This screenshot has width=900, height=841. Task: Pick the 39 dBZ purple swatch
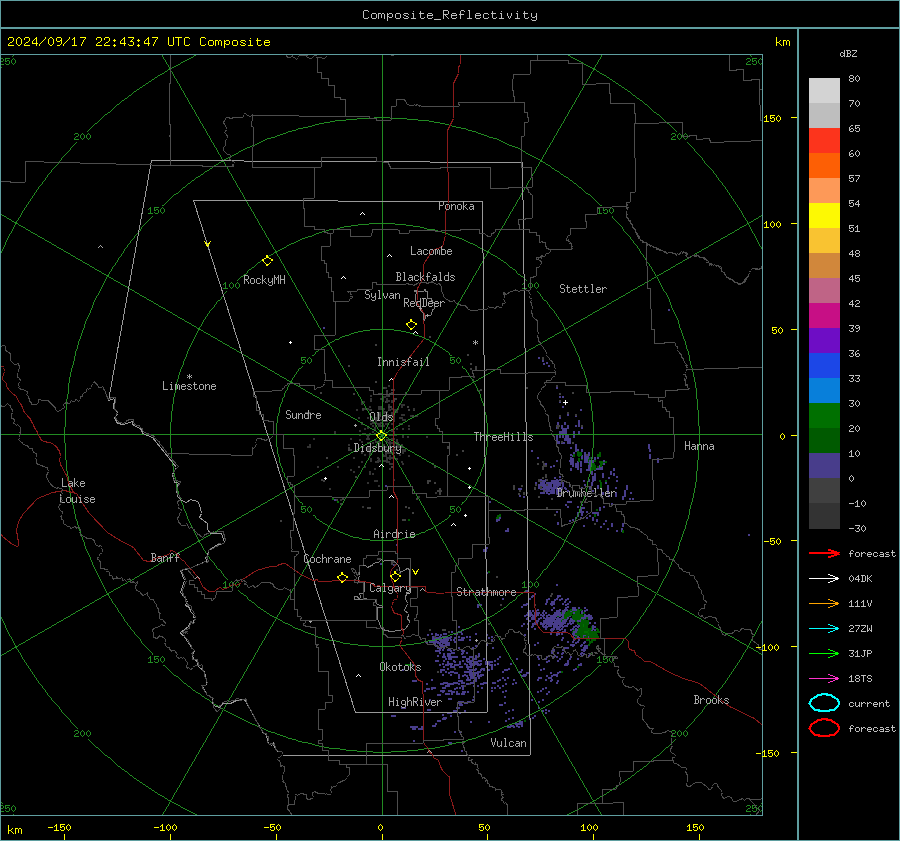pos(824,340)
